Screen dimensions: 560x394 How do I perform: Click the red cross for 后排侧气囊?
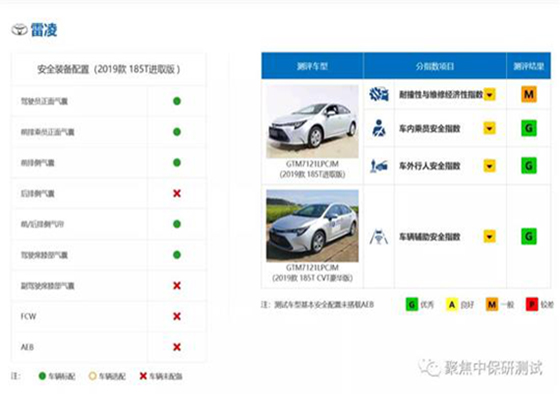177,193
